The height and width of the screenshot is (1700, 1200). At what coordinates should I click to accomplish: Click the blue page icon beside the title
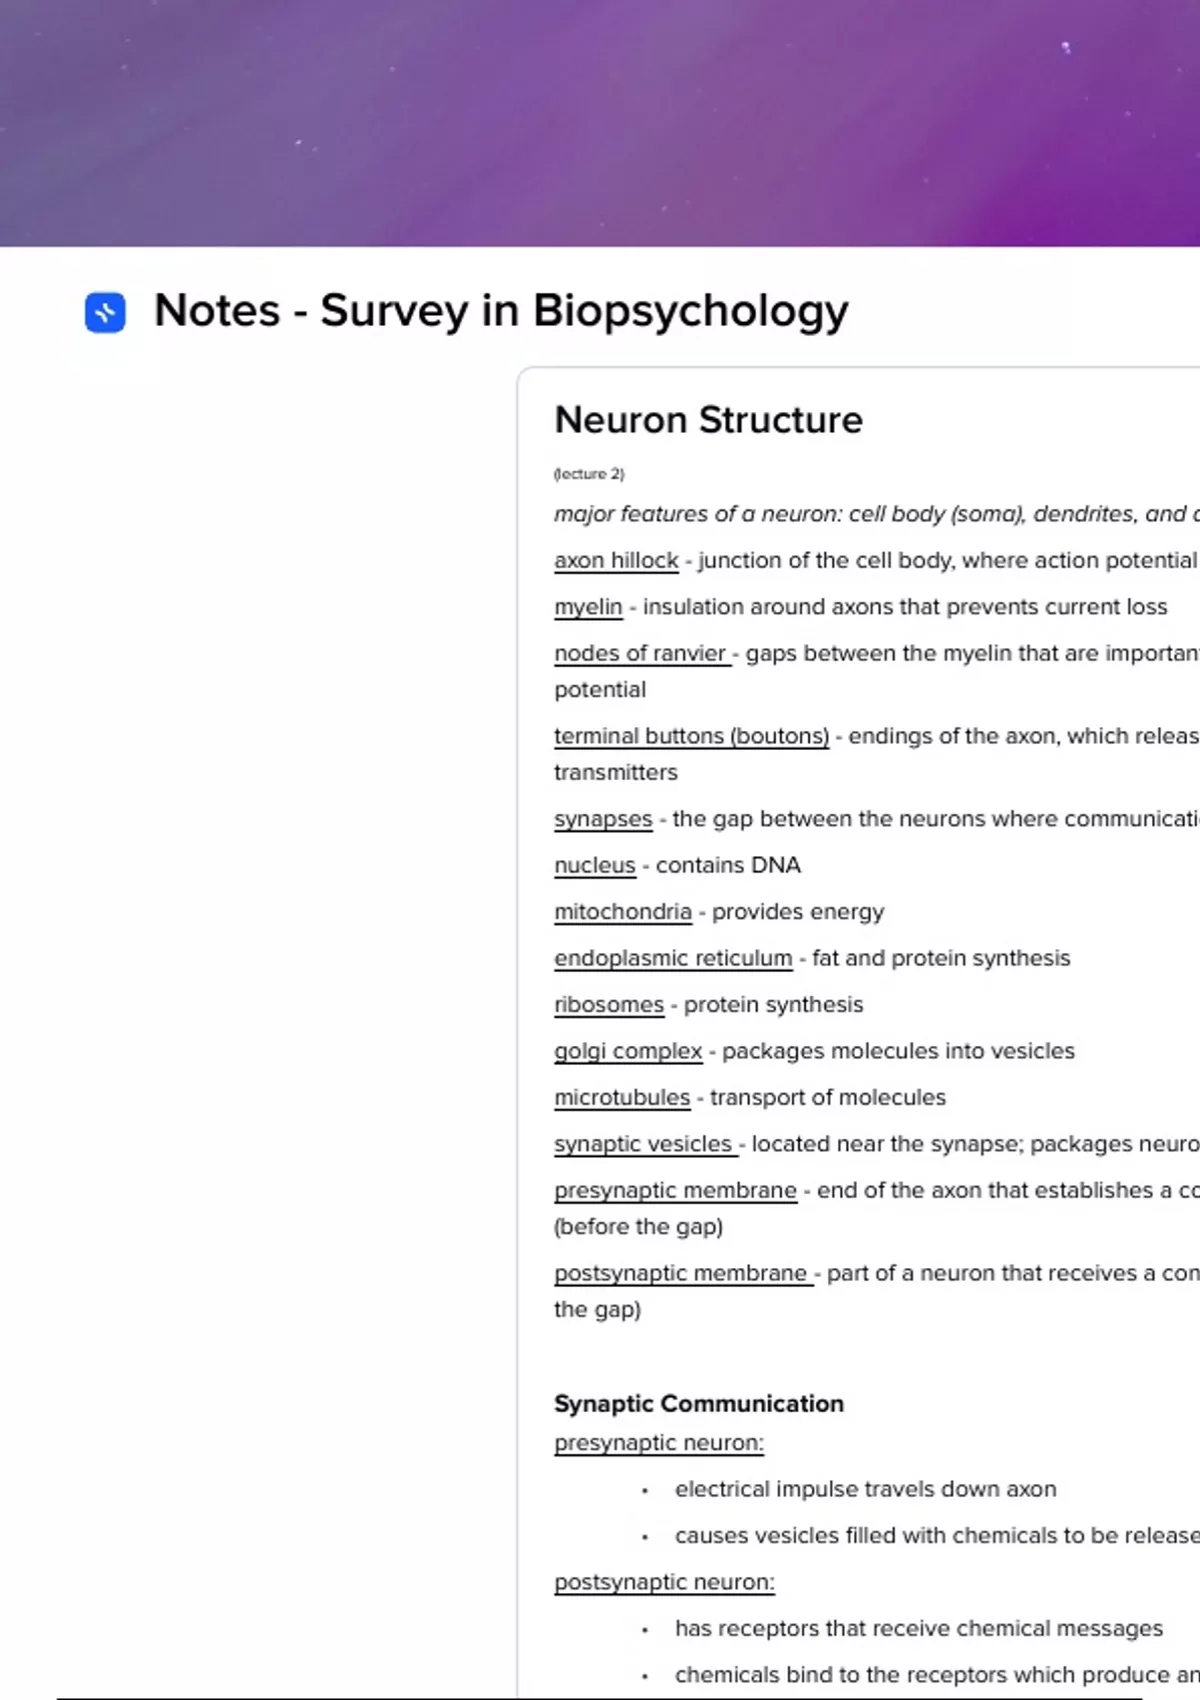point(105,312)
